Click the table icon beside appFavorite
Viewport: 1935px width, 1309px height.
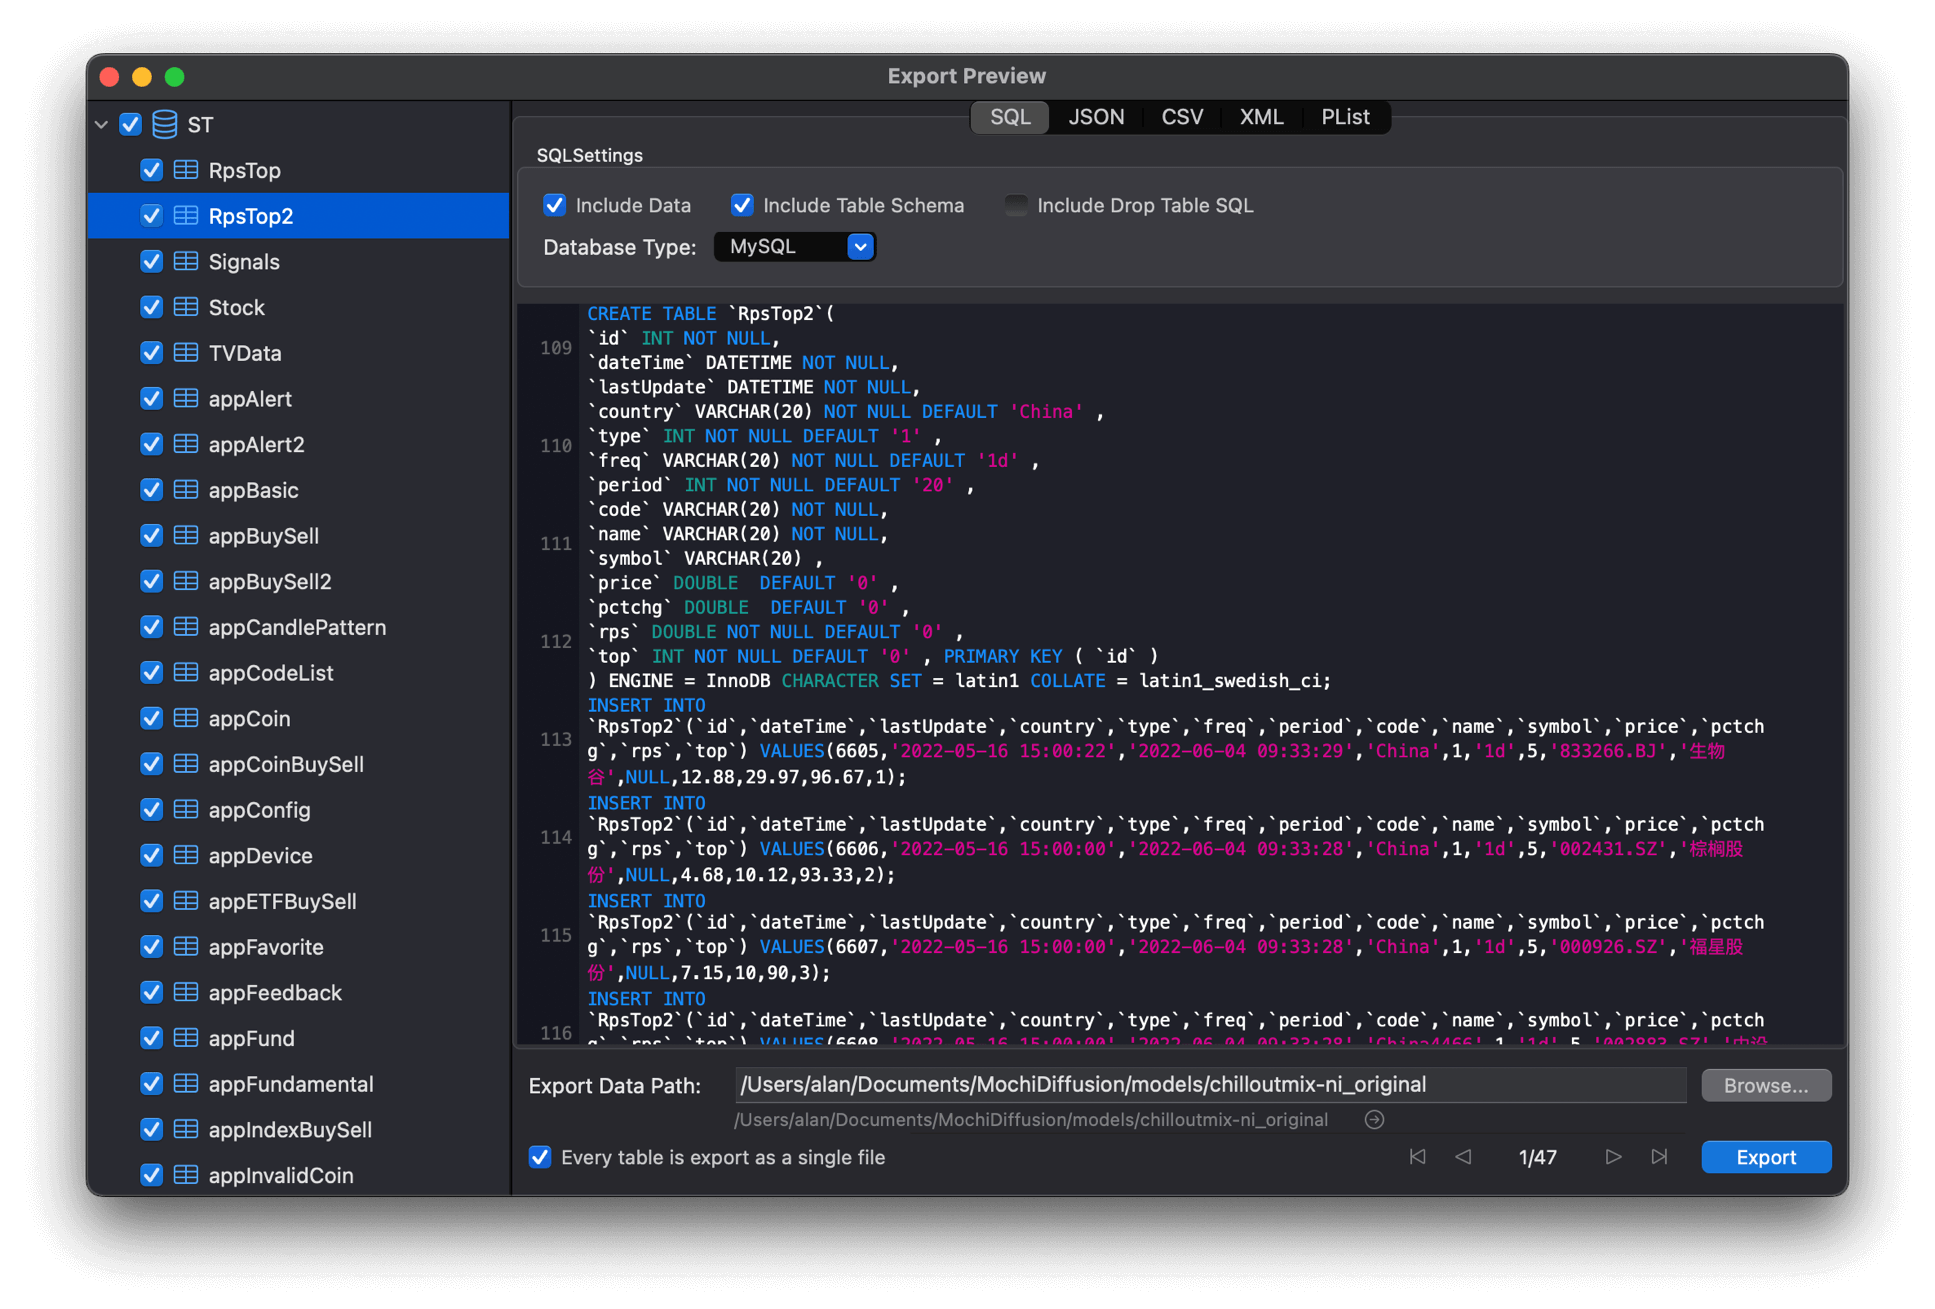click(x=186, y=946)
